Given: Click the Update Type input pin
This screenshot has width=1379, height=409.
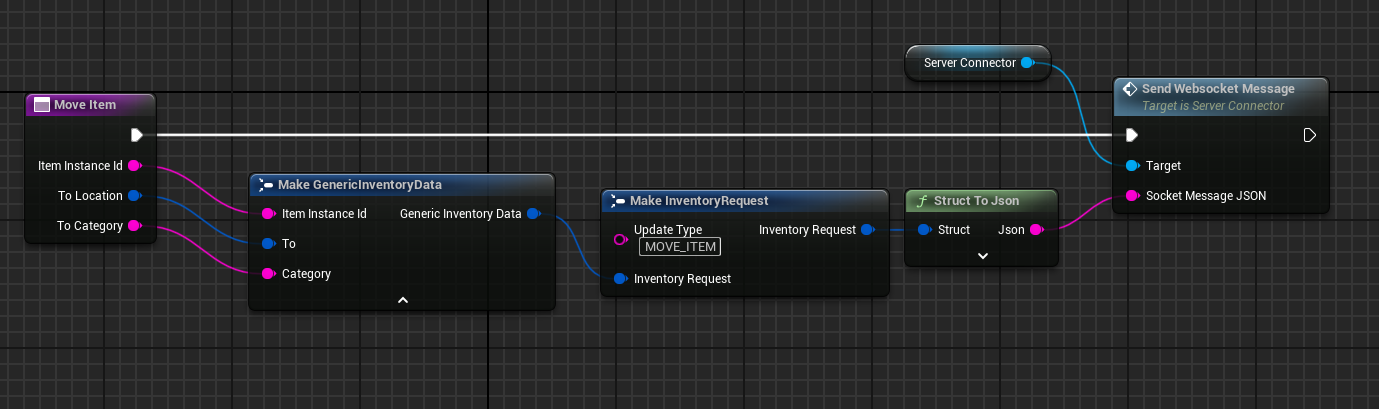Looking at the screenshot, I should pyautogui.click(x=620, y=239).
